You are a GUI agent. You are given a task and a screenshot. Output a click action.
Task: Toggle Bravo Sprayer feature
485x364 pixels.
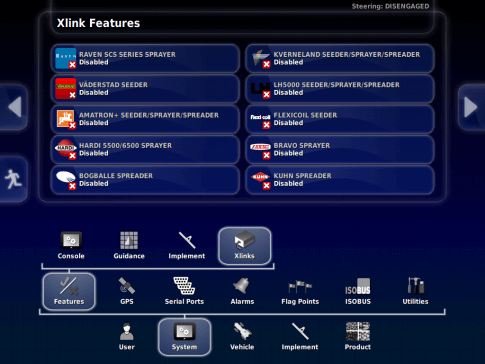pyautogui.click(x=340, y=149)
